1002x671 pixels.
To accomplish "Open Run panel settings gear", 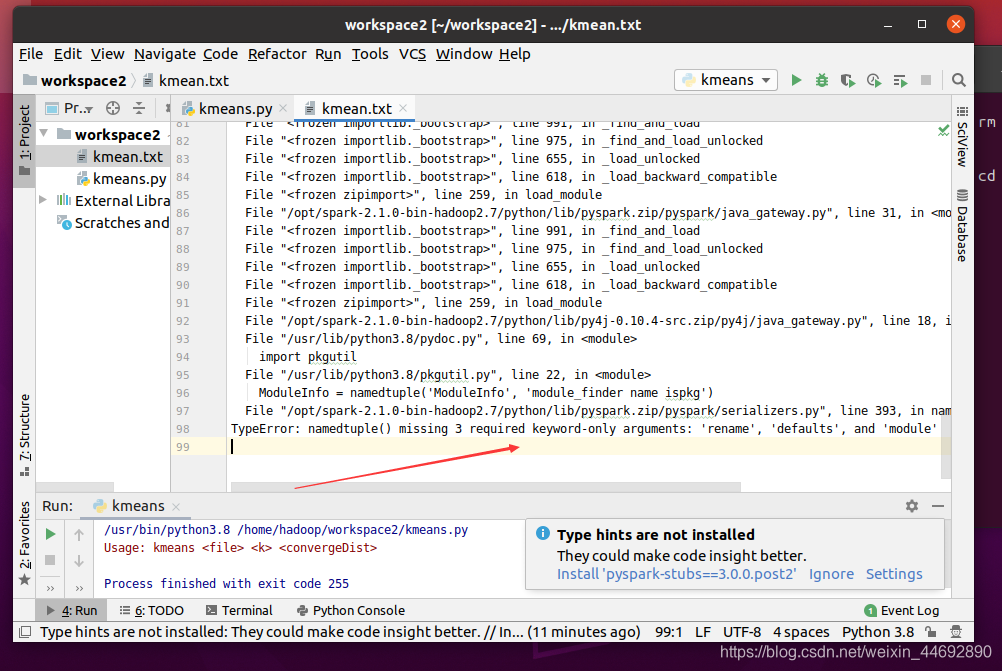I will pyautogui.click(x=912, y=506).
